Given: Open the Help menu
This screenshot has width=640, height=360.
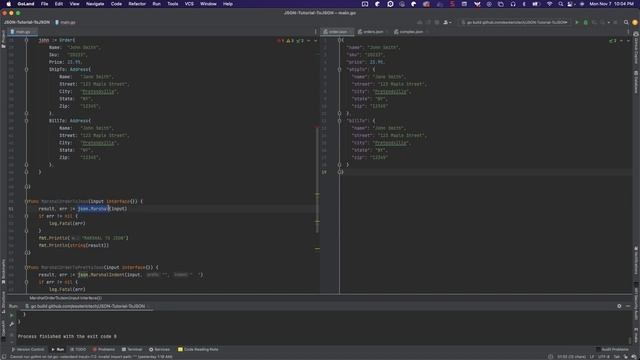Looking at the screenshot, I should [x=228, y=4].
